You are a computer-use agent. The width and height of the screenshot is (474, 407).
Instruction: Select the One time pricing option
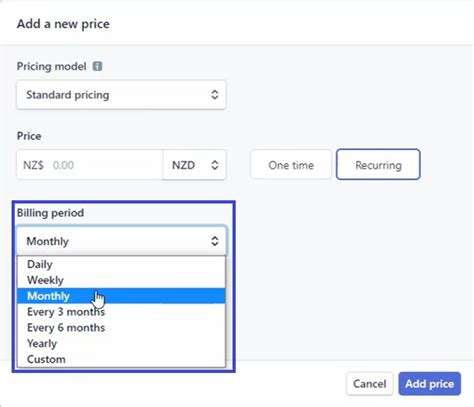point(291,165)
